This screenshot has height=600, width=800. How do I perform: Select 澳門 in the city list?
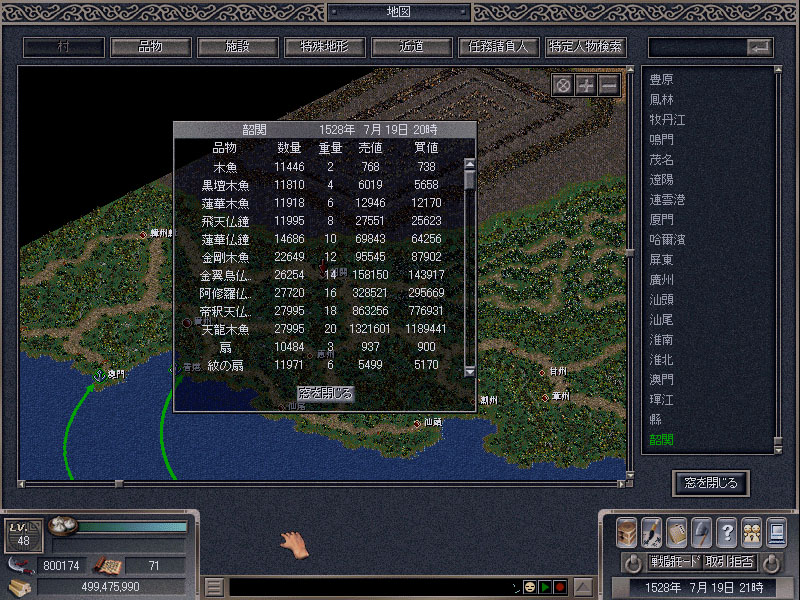pos(661,379)
